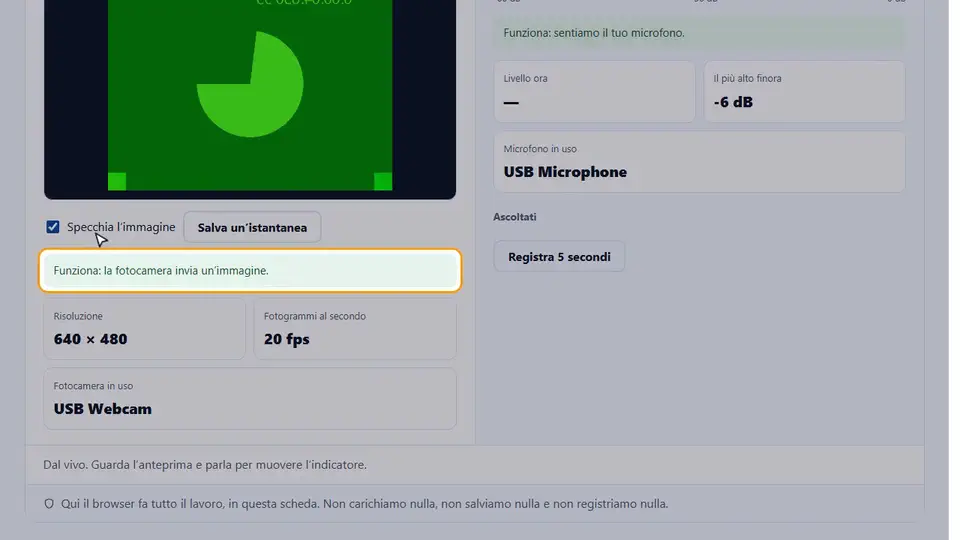This screenshot has width=960, height=540.
Task: Select the 'Funziona: la fotocamera invia un'immagine.' message
Action: point(250,270)
